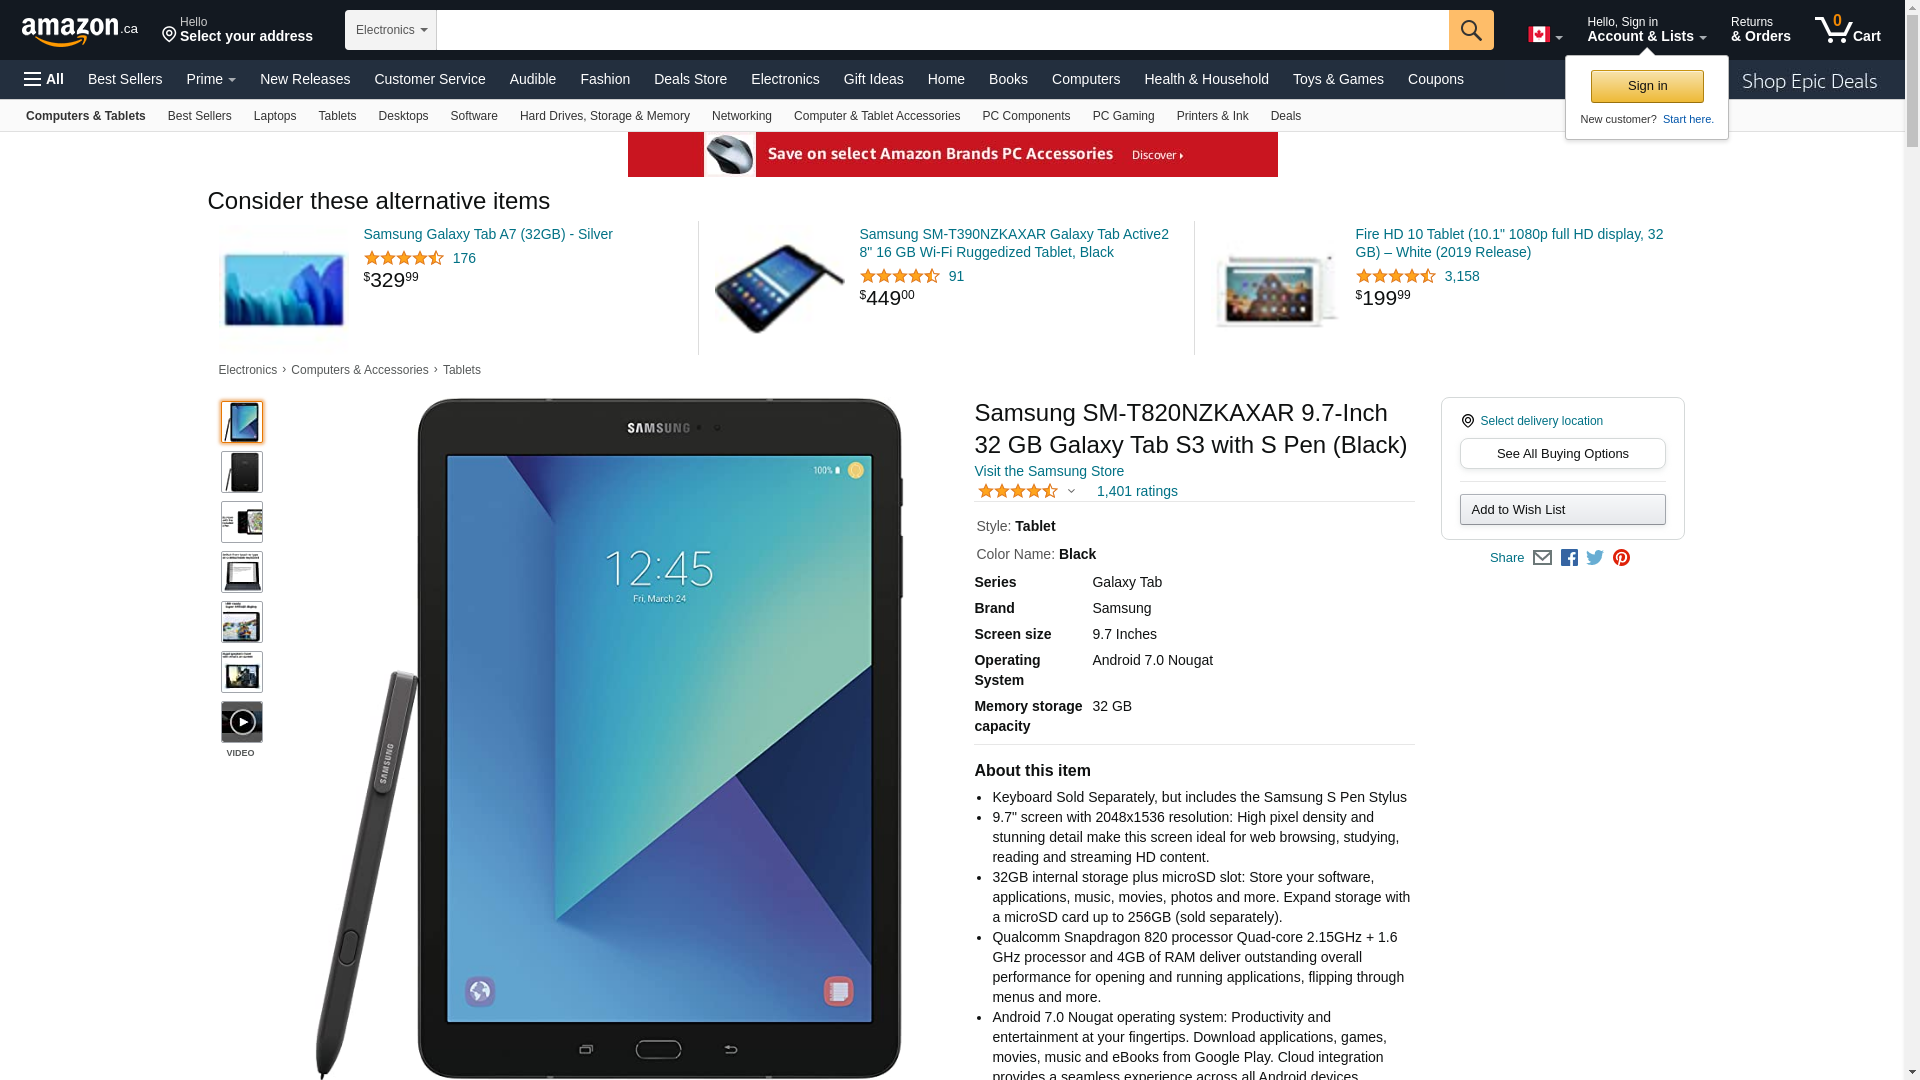Click inside the search text field
Screen dimensions: 1920x1080
943,30
